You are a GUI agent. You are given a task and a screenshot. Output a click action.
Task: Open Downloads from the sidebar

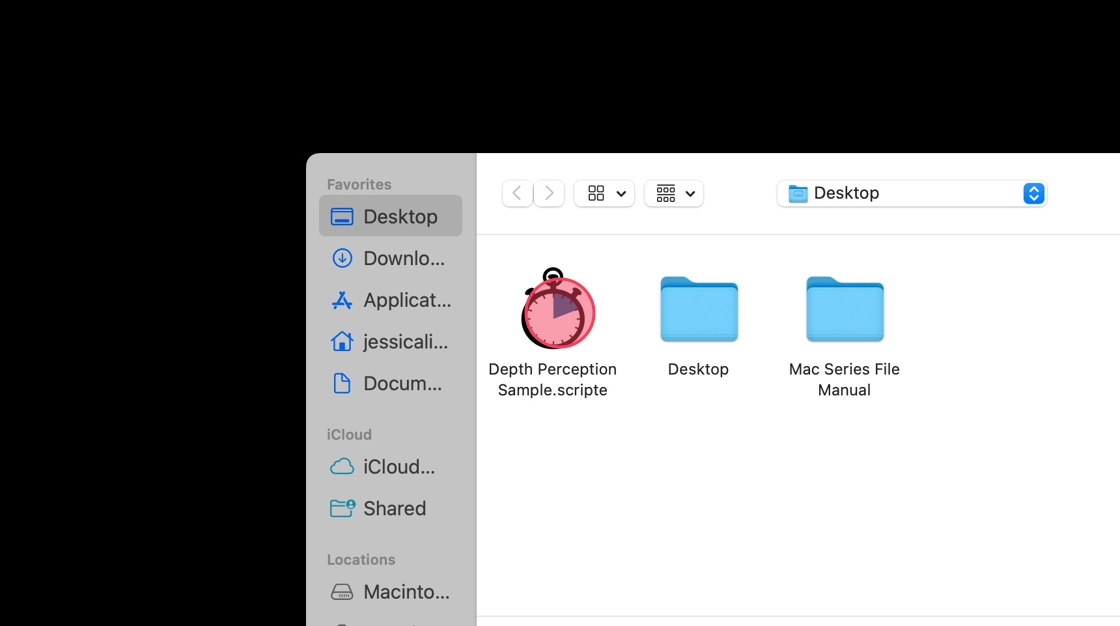tap(390, 258)
